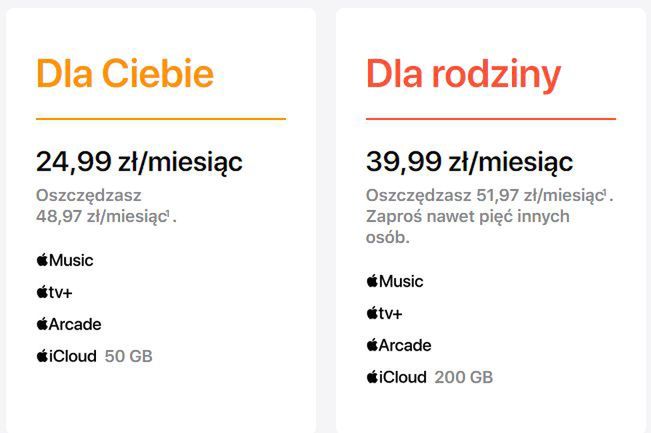Open footnote 1 after 51,97 zł/miesiąc
This screenshot has height=433, width=651.
point(605,190)
